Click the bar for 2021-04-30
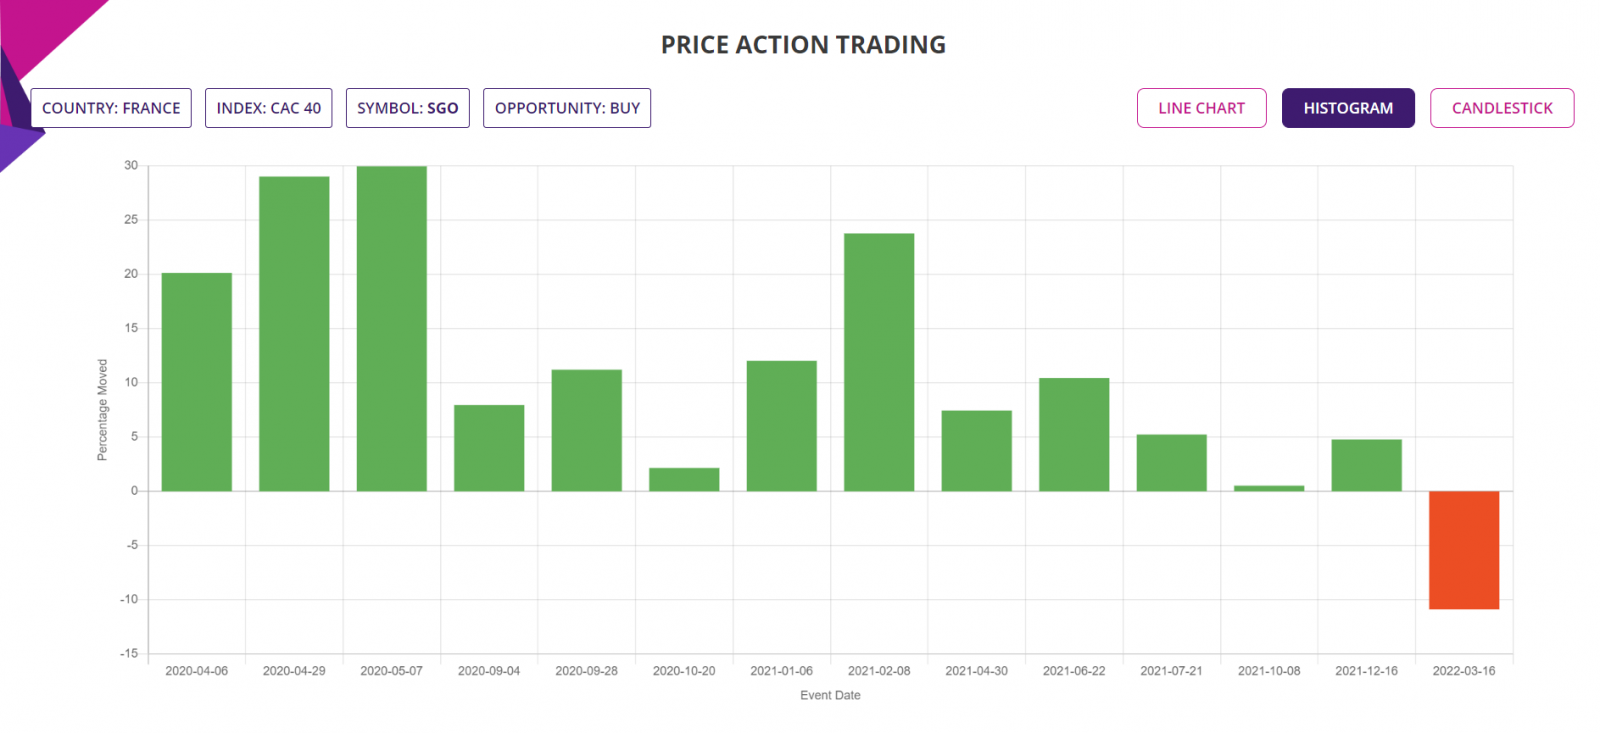The height and width of the screenshot is (733, 1600). (x=977, y=451)
